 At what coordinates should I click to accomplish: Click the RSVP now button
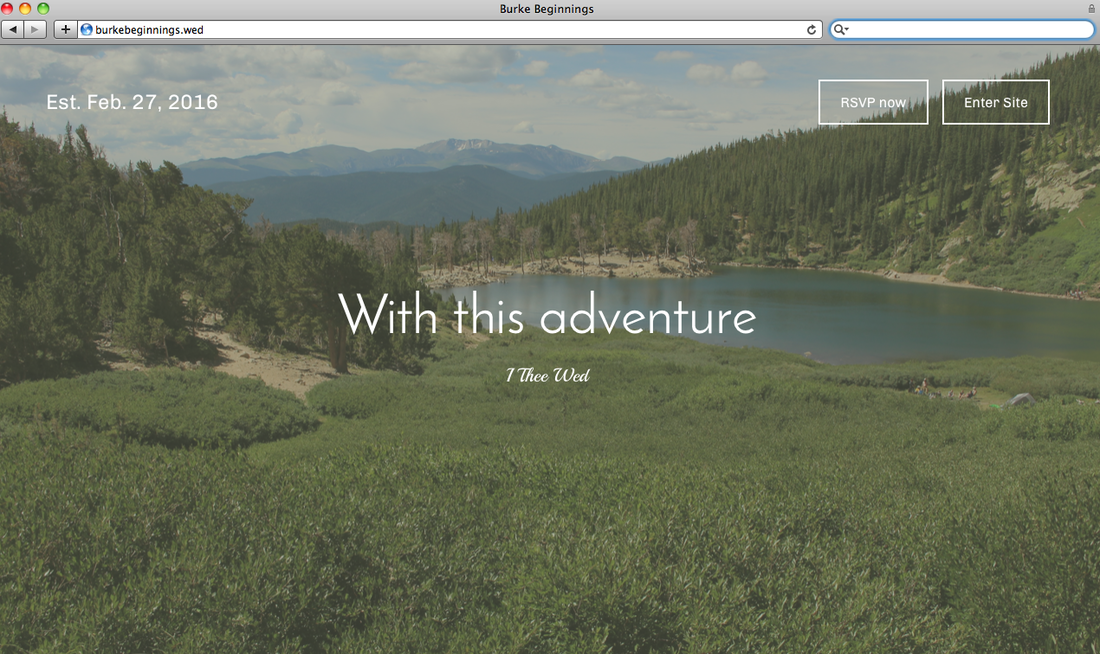(873, 102)
